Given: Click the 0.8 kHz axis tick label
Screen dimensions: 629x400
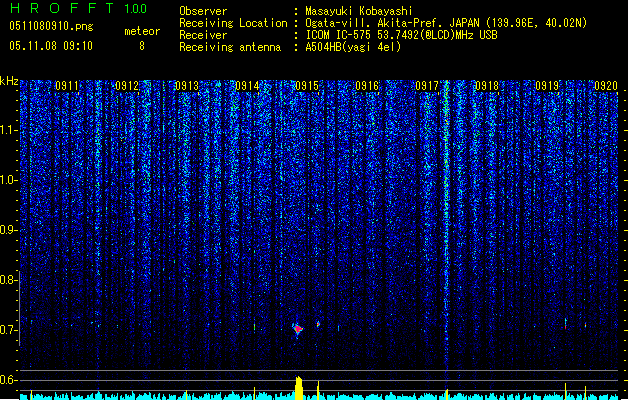Looking at the screenshot, I should pos(9,280).
